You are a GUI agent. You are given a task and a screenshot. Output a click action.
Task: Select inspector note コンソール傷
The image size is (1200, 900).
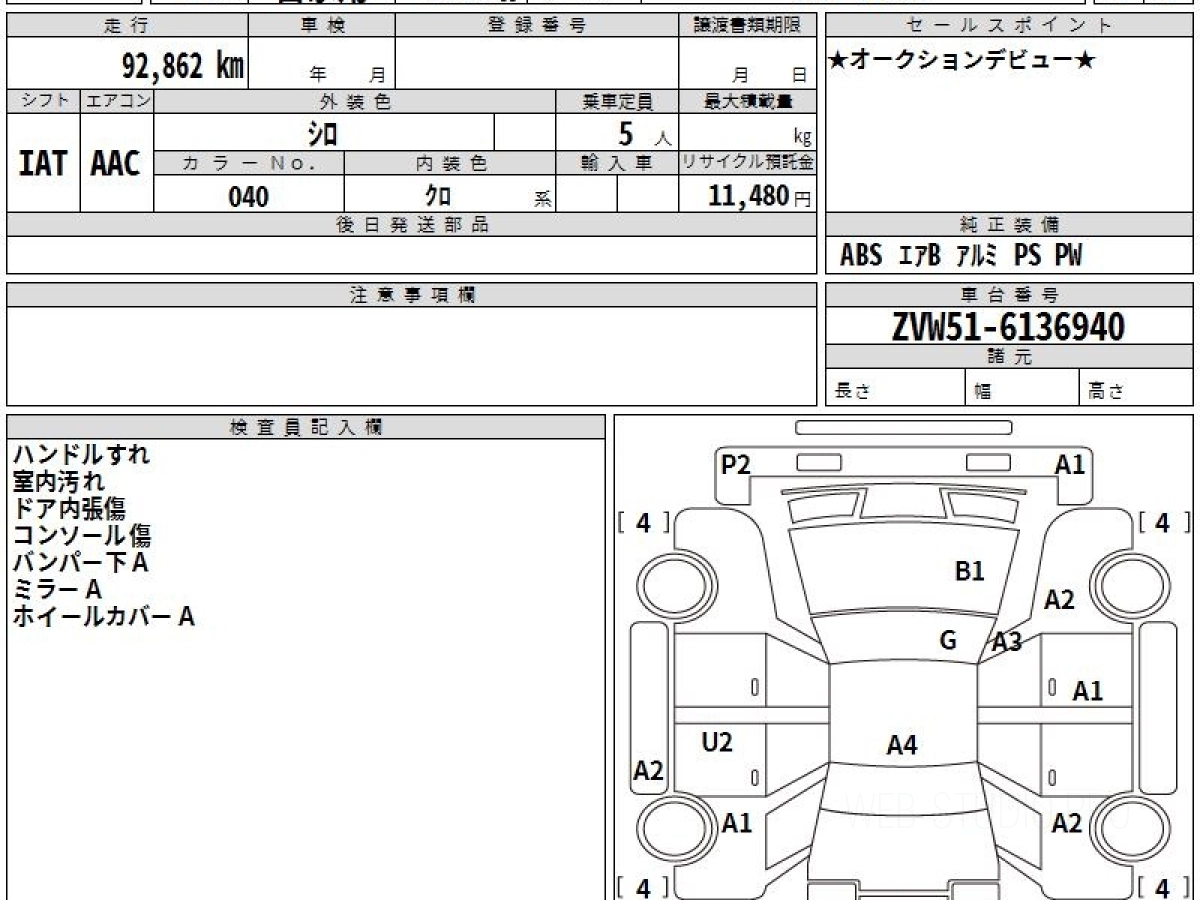click(x=82, y=535)
